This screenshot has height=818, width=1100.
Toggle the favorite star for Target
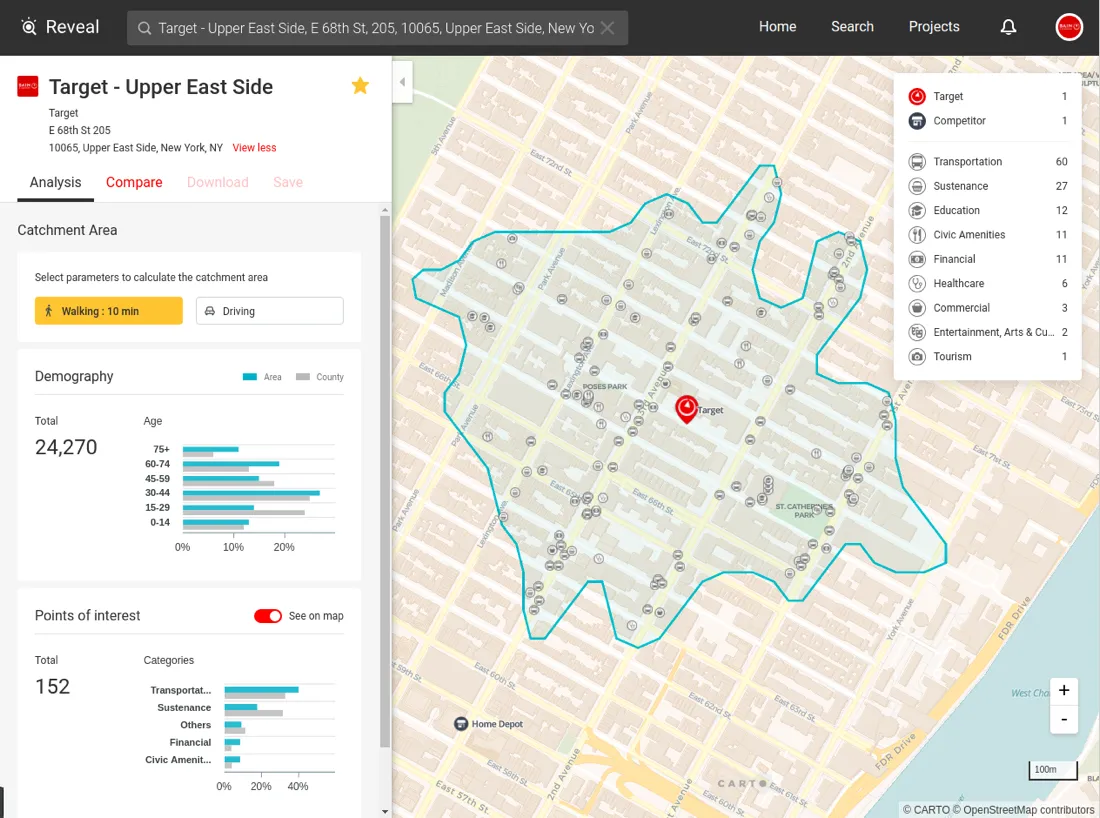[360, 86]
